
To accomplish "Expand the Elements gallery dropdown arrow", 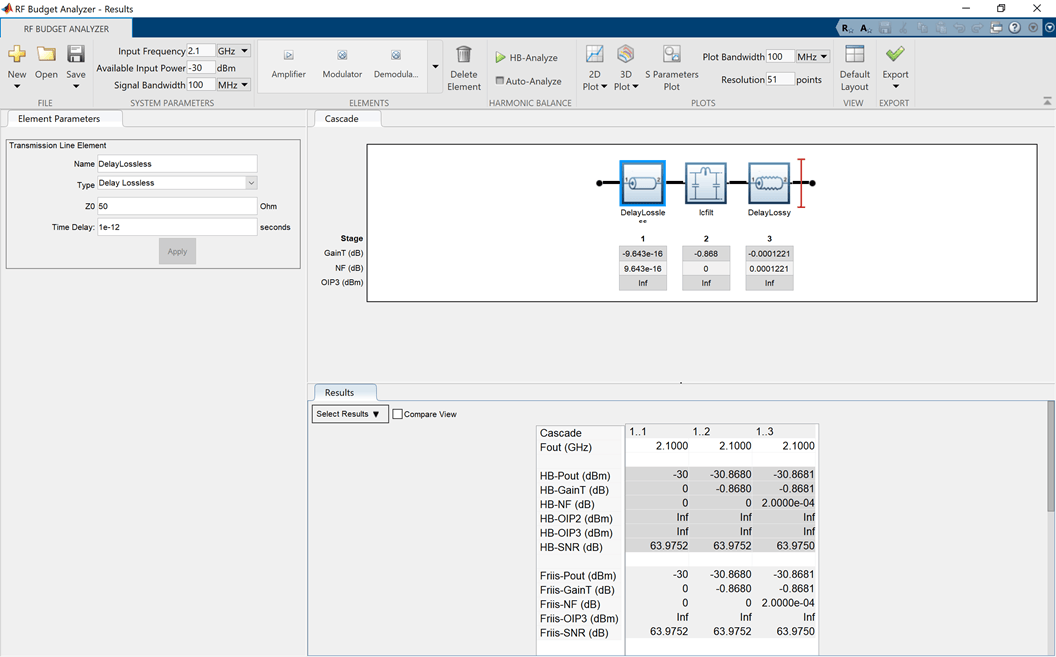I will pos(435,66).
